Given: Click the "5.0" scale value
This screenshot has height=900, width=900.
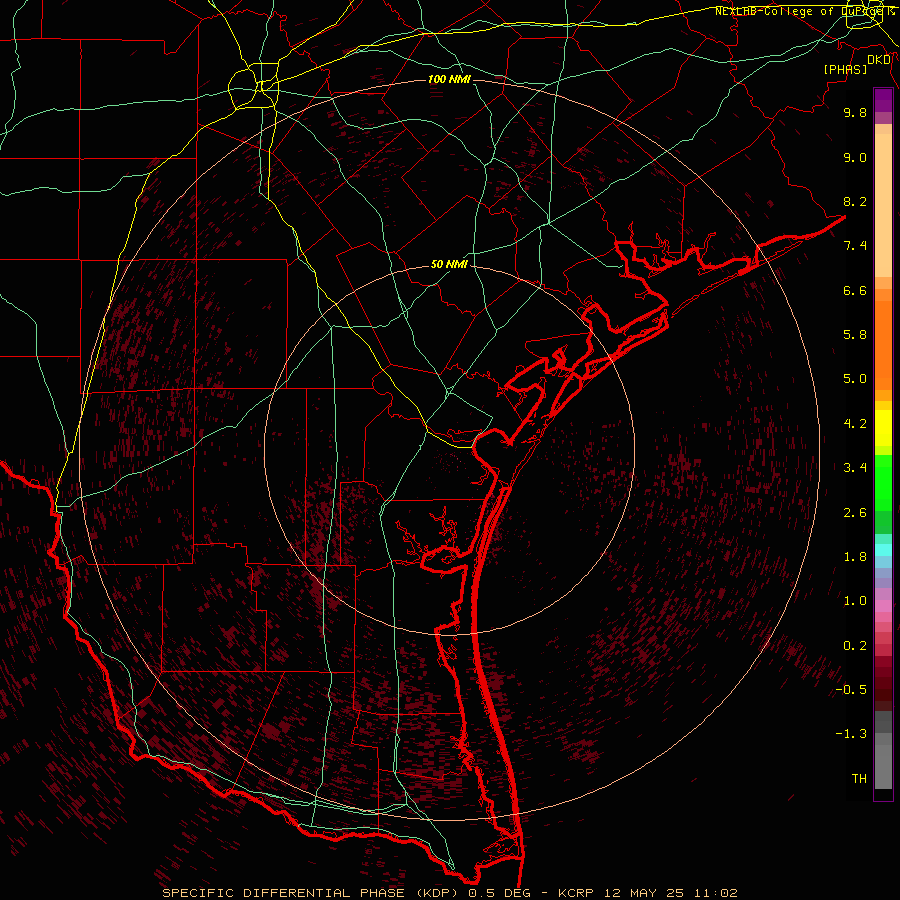Looking at the screenshot, I should 855,379.
